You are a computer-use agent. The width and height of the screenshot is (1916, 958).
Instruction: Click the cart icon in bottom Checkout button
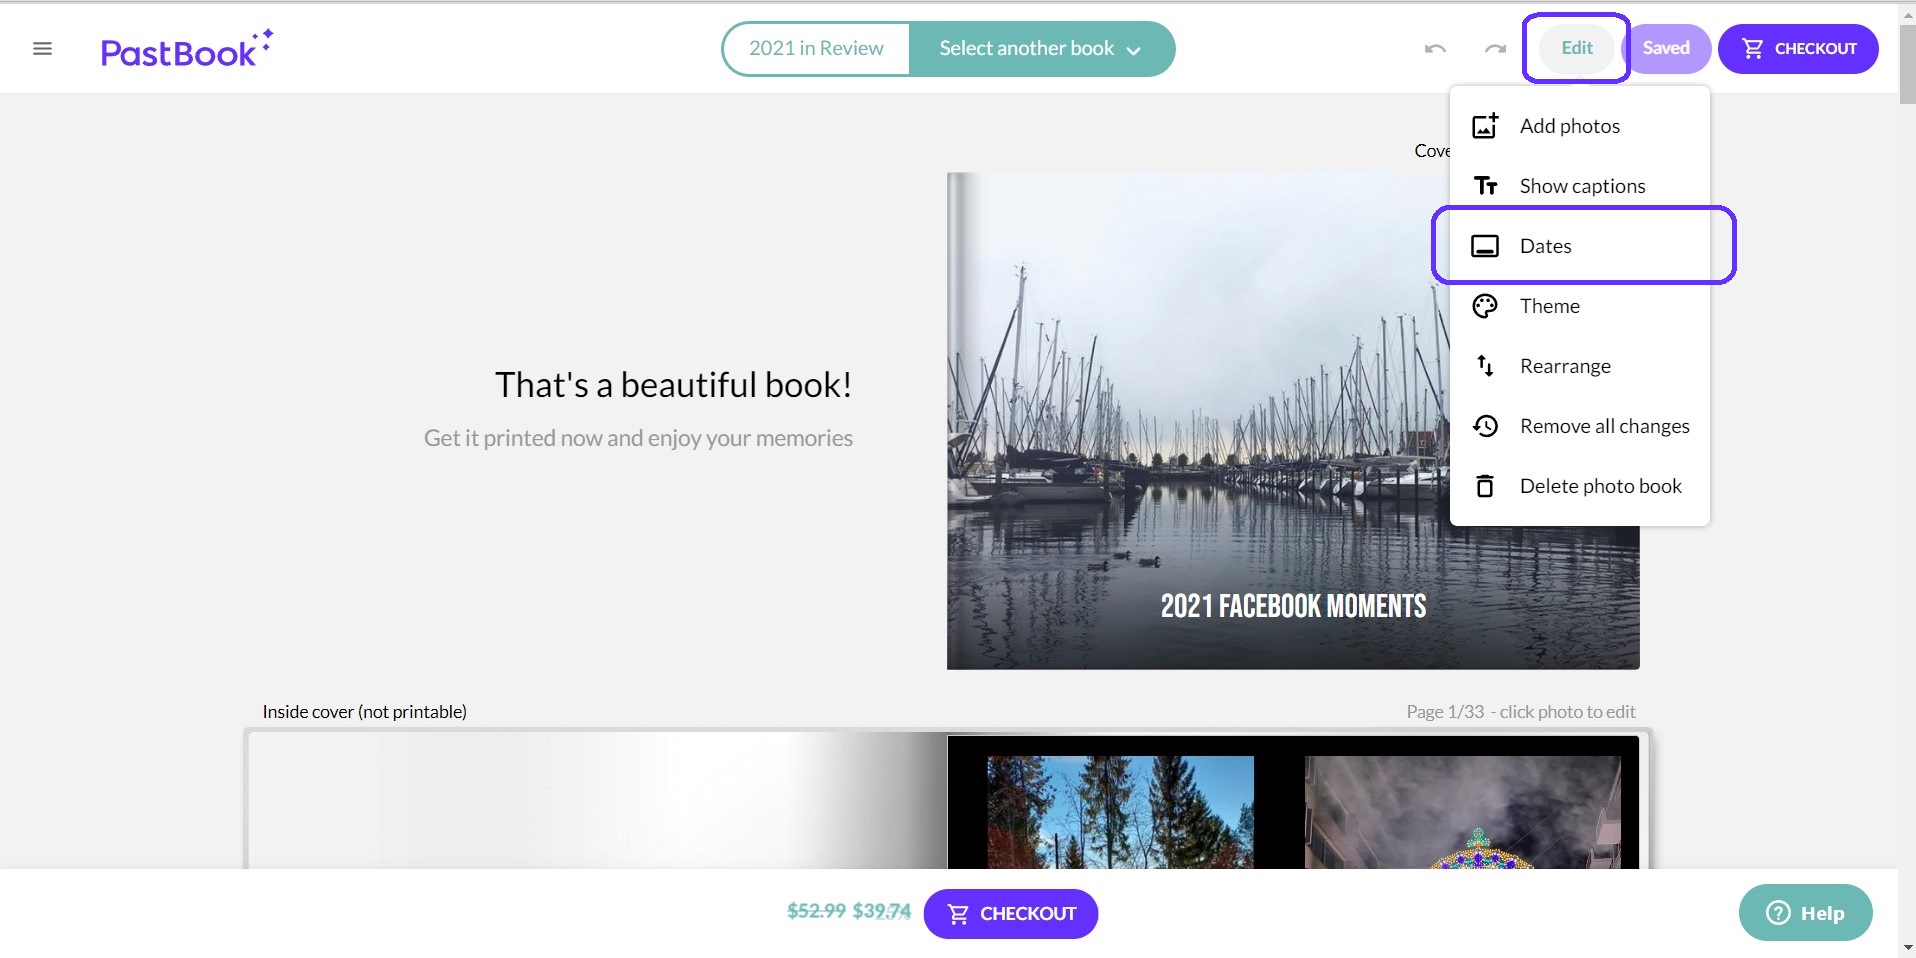[958, 914]
